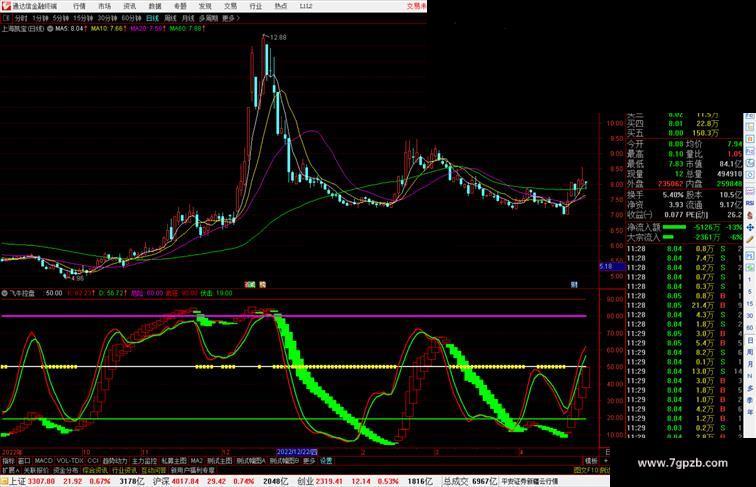Select the MACD indicator tab
Screen dimensions: 756x487
coord(43,461)
